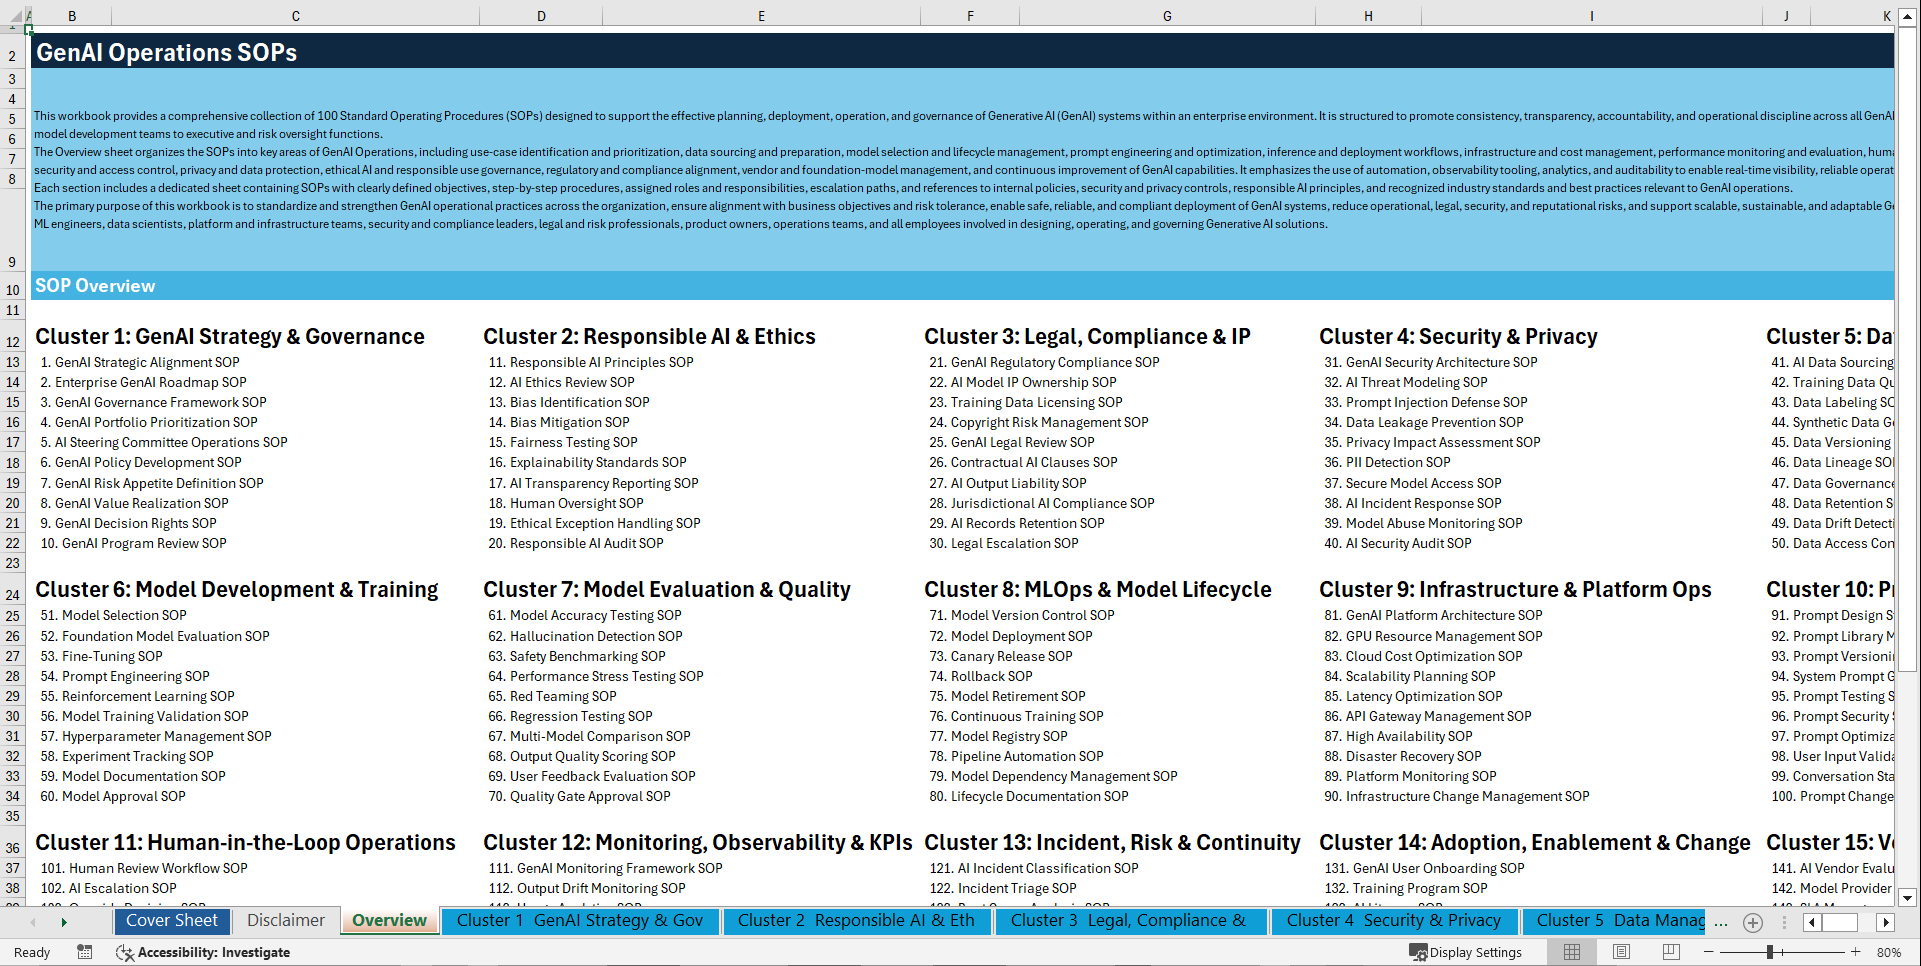
Task: Run the Accessibility Investigate check
Action: click(205, 952)
